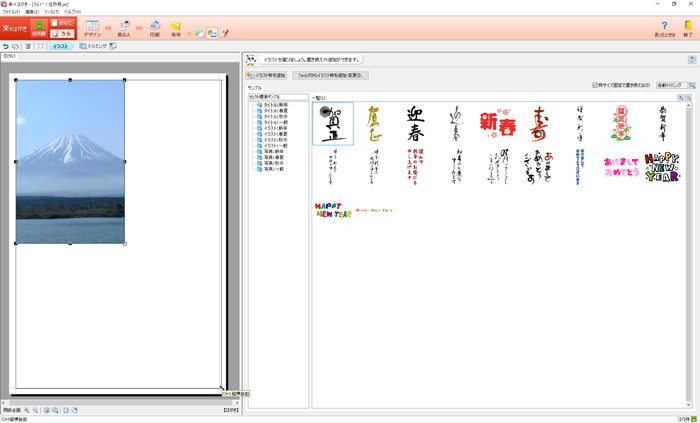
Task: Open the 困ったときは help icon
Action: click(664, 28)
